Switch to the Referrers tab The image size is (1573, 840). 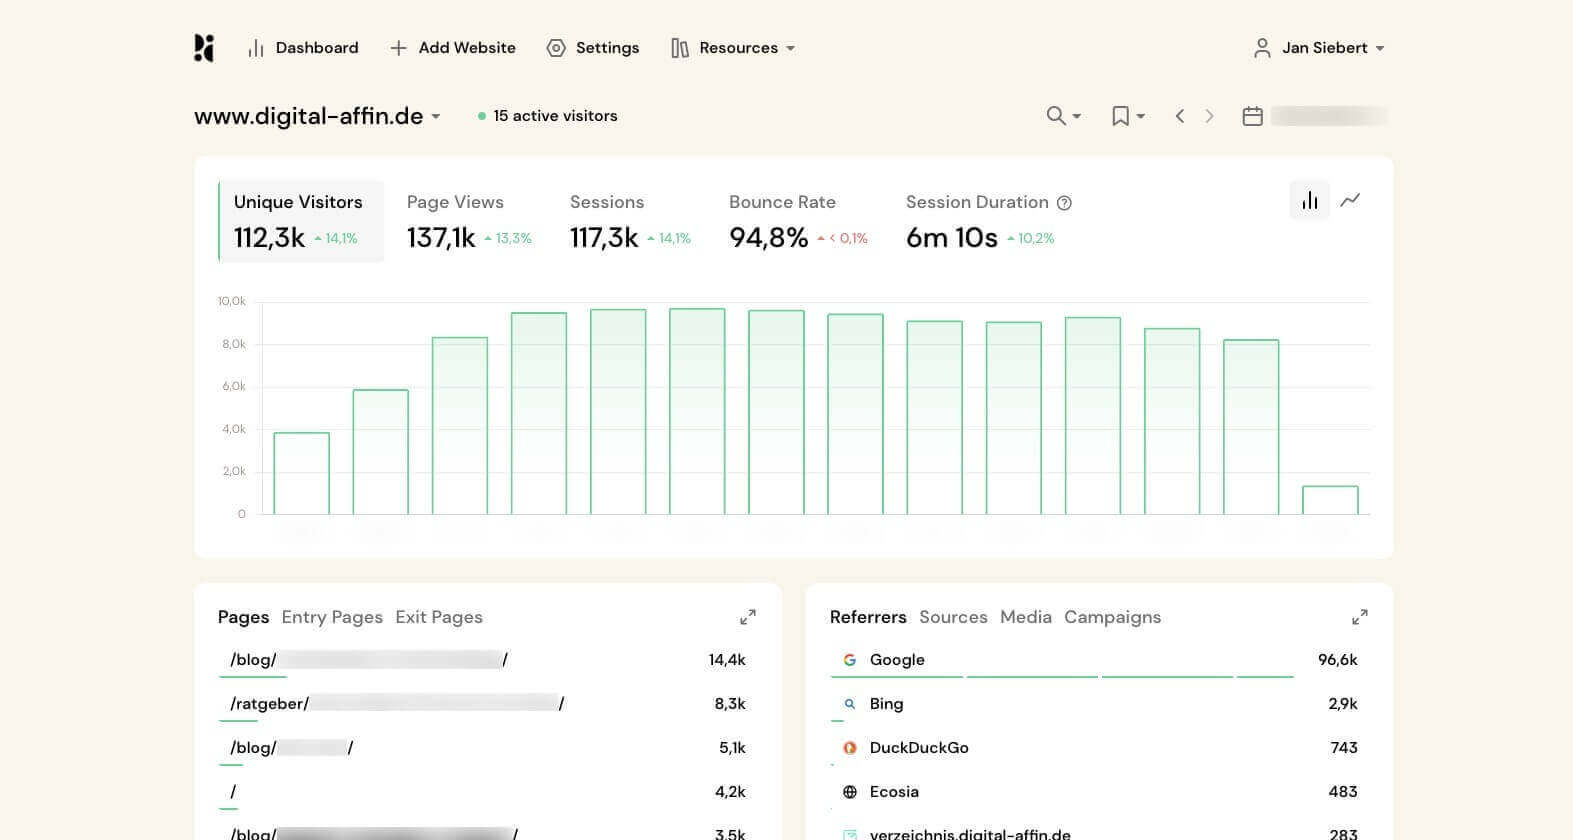point(868,617)
